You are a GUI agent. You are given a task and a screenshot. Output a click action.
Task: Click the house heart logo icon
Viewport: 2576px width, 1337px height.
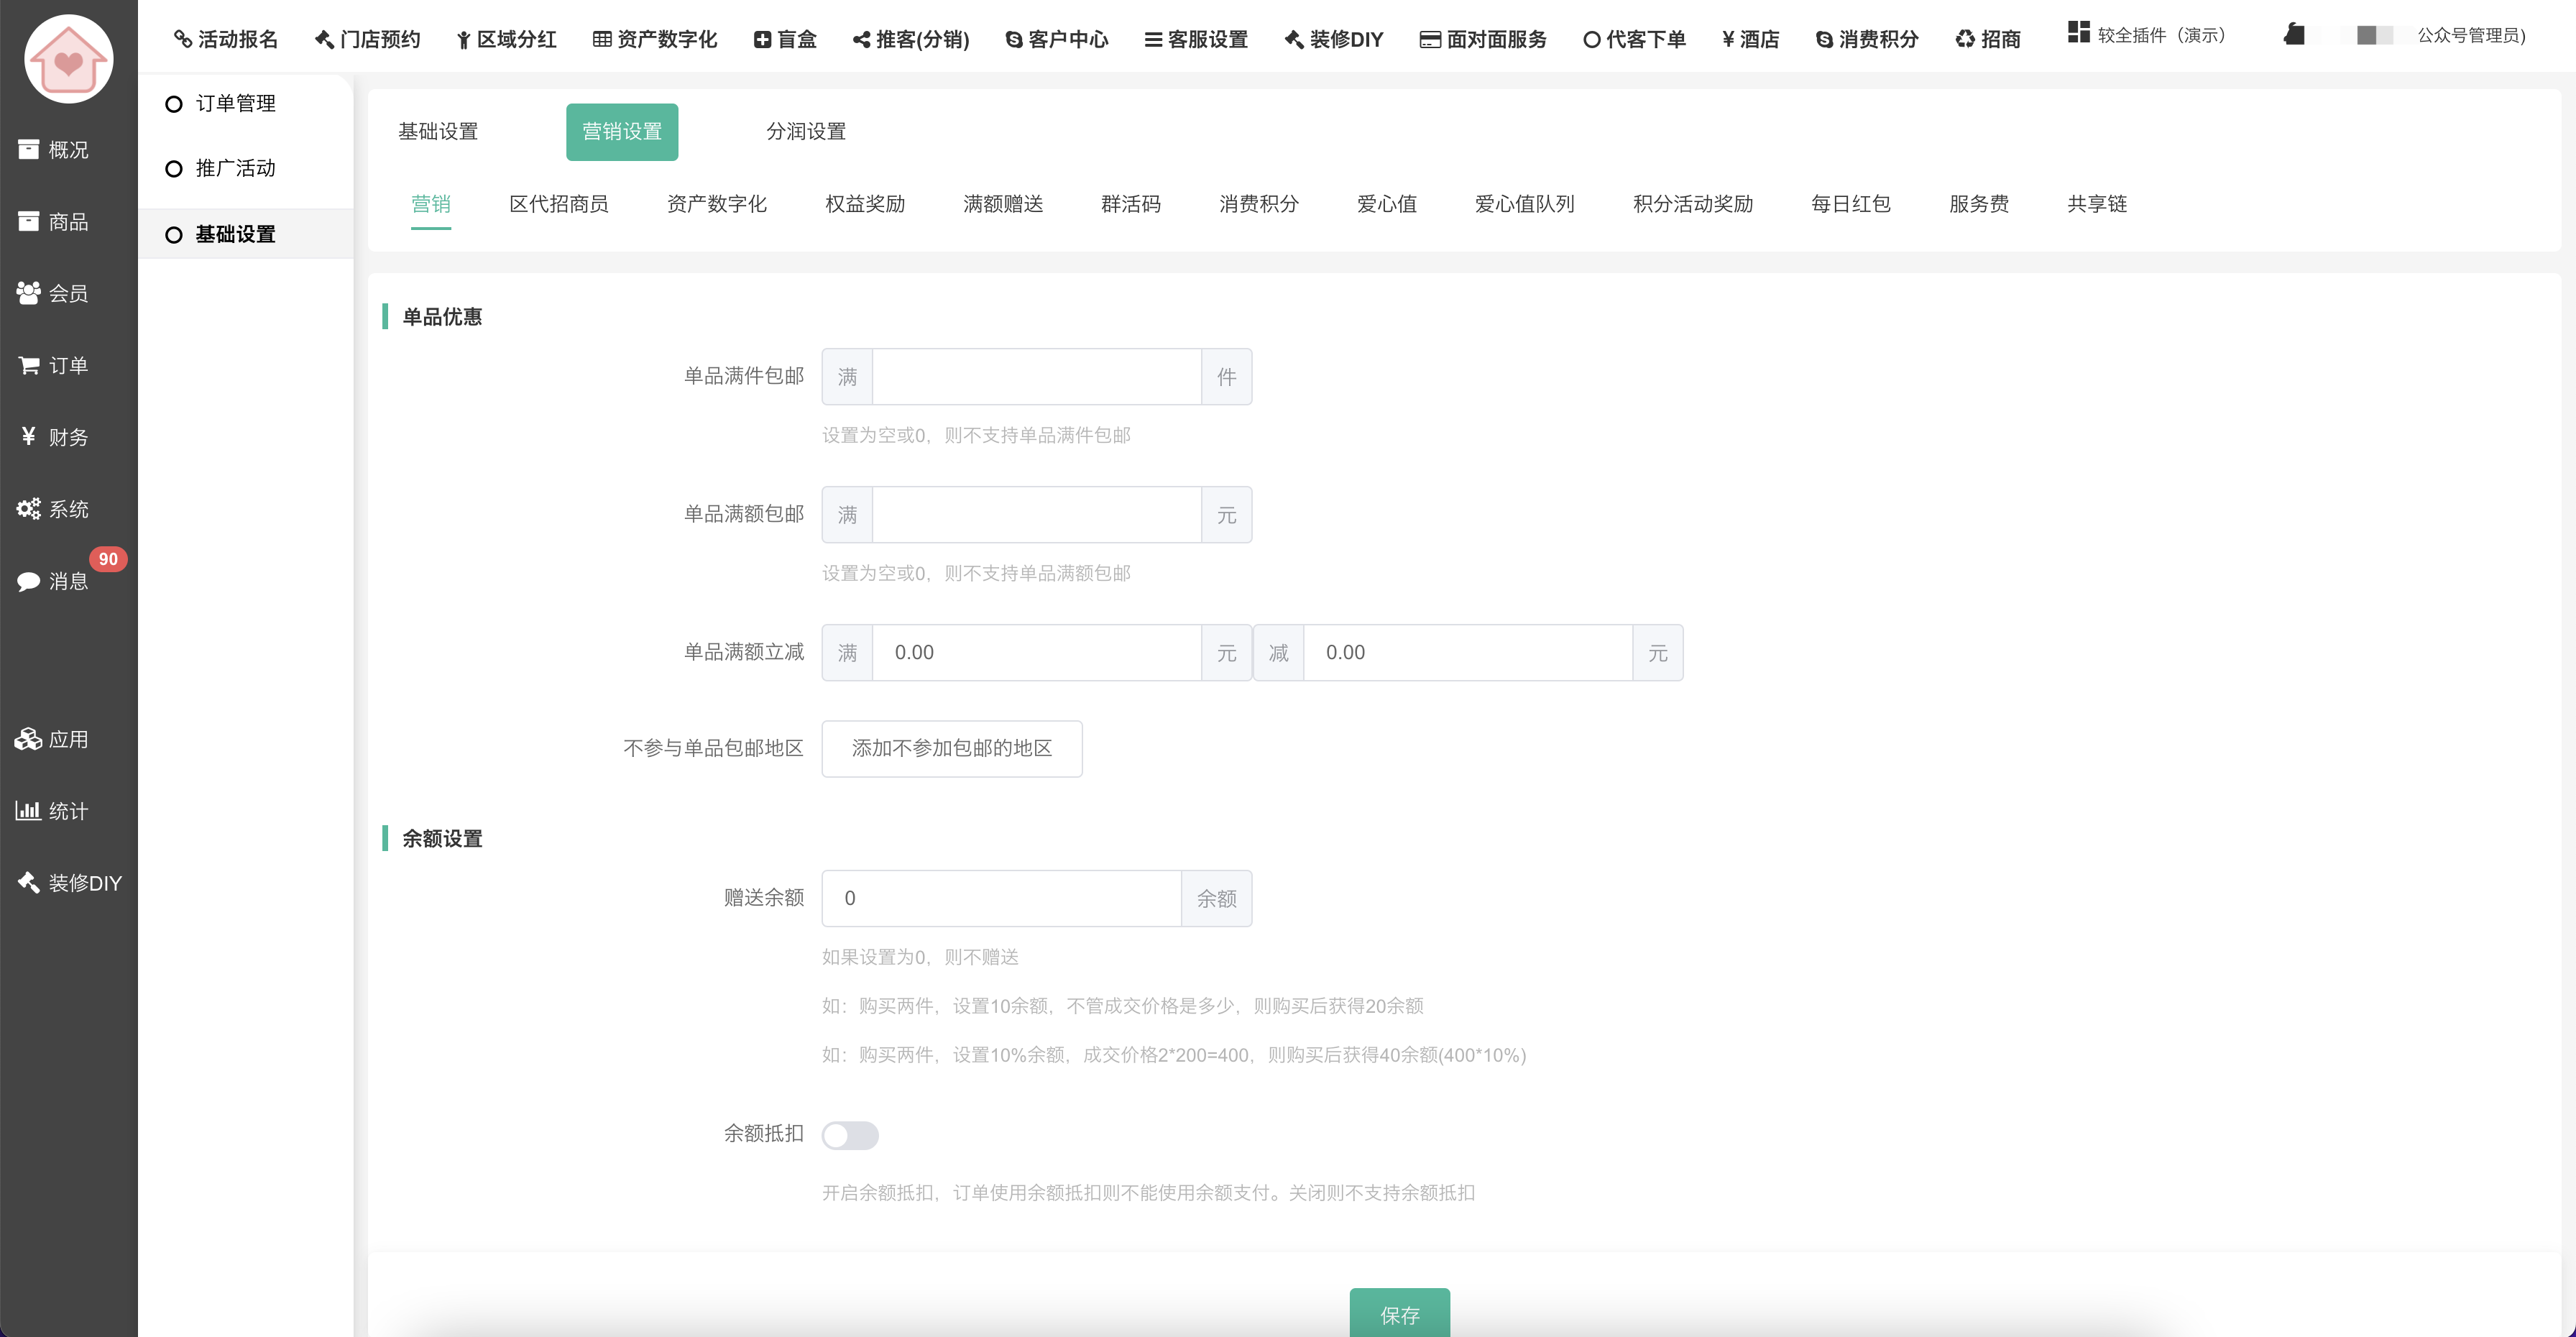[x=68, y=59]
